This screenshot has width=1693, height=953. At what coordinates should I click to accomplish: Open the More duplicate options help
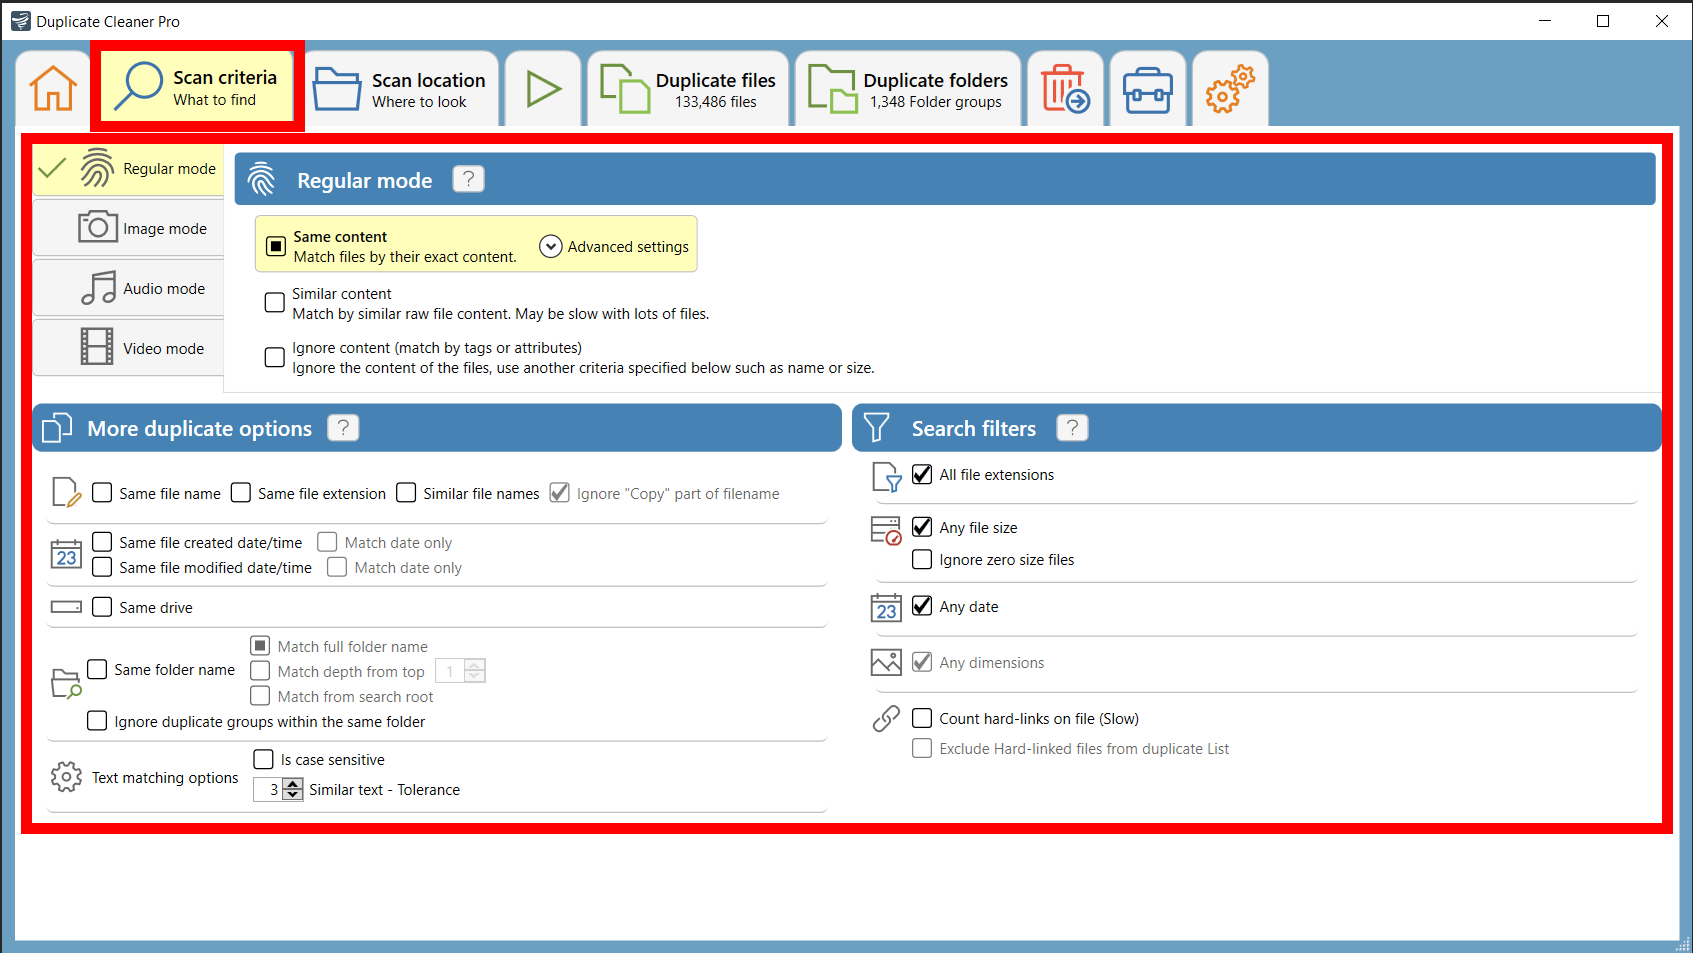click(x=342, y=427)
